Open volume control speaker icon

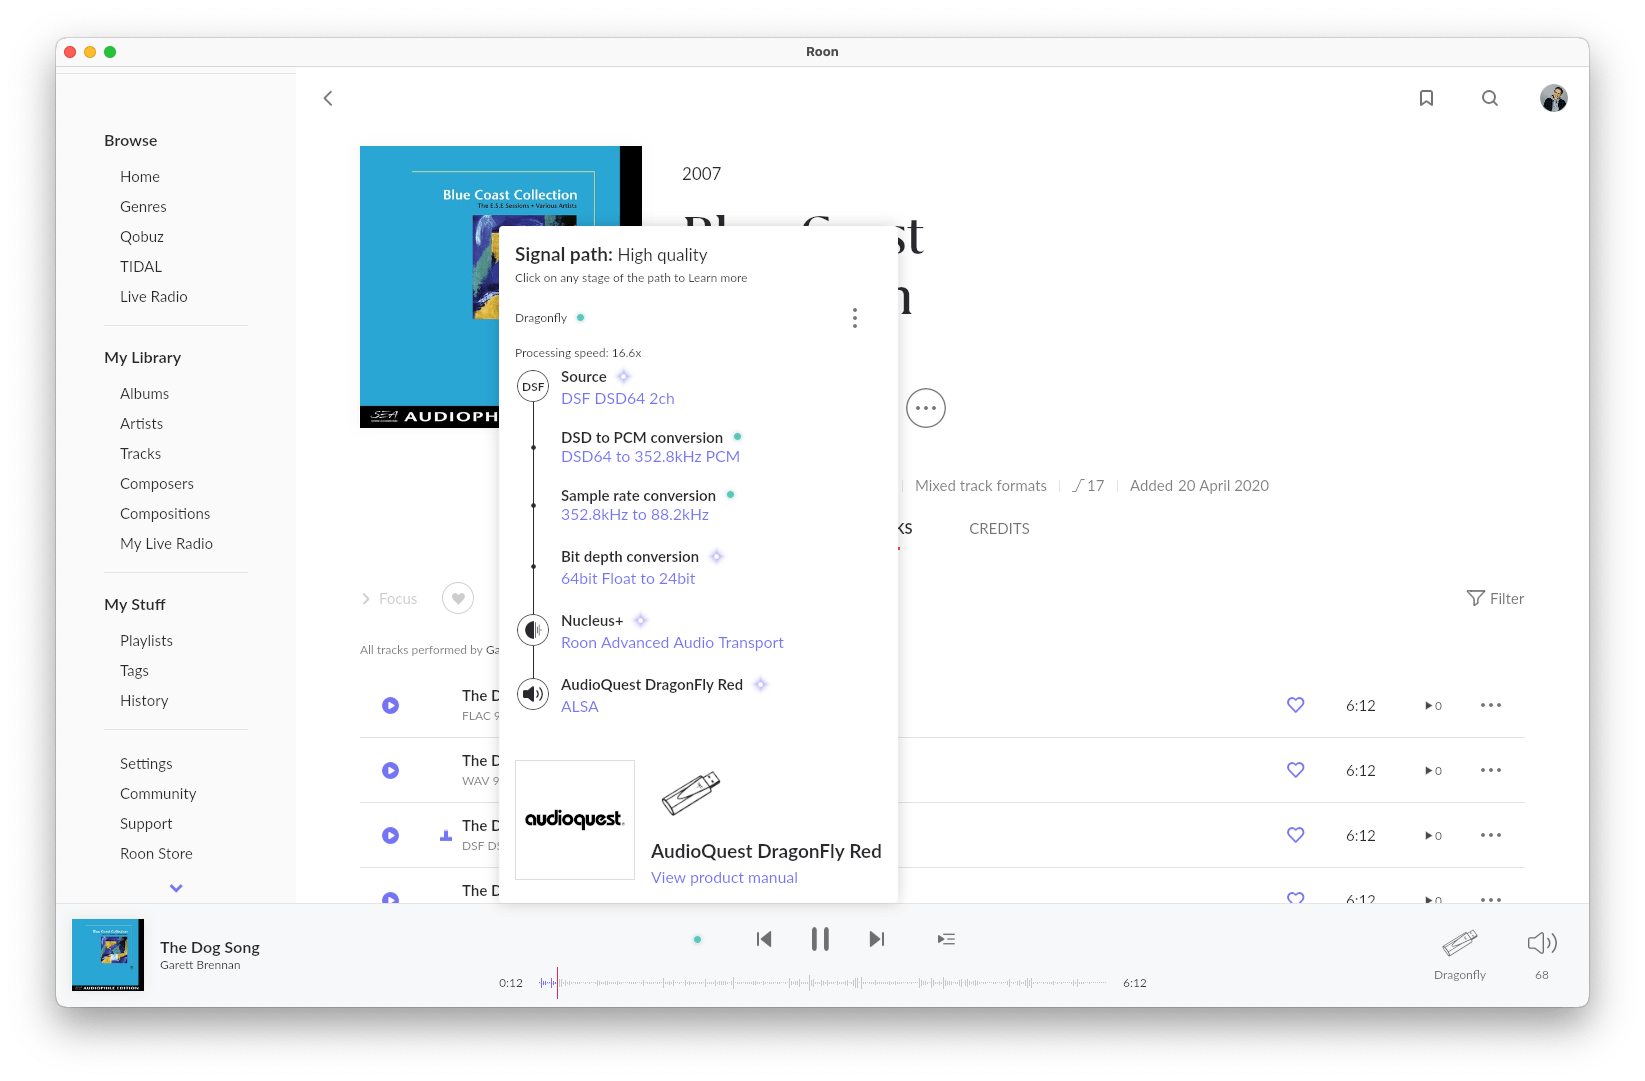click(1542, 943)
